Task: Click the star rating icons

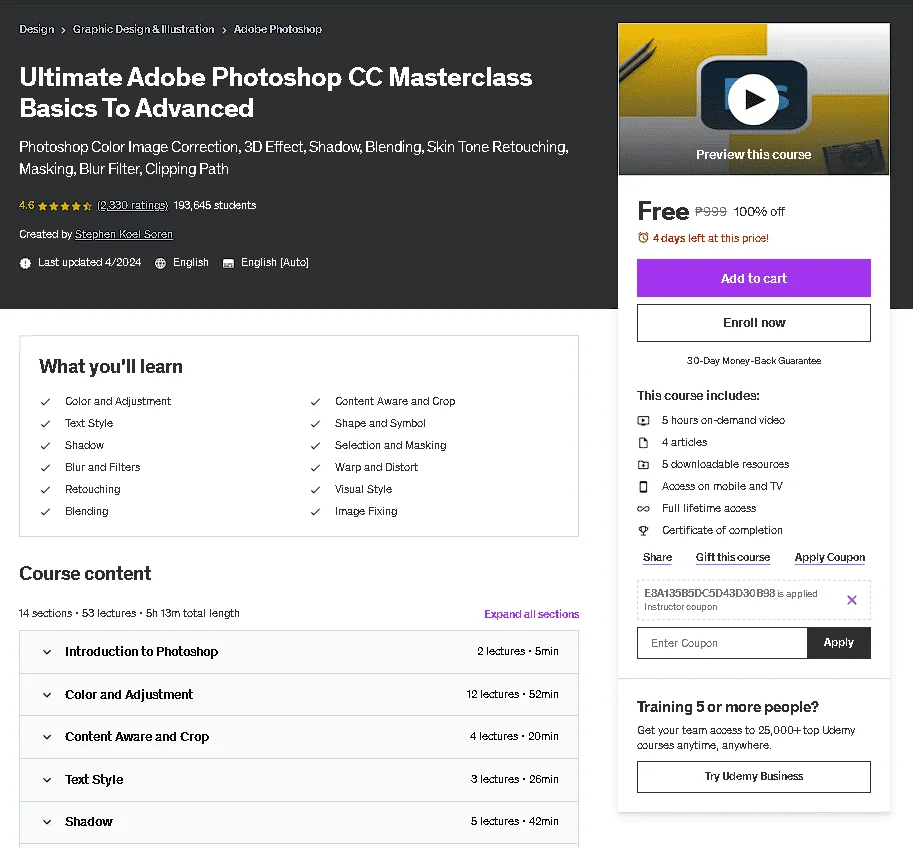Action: 65,206
